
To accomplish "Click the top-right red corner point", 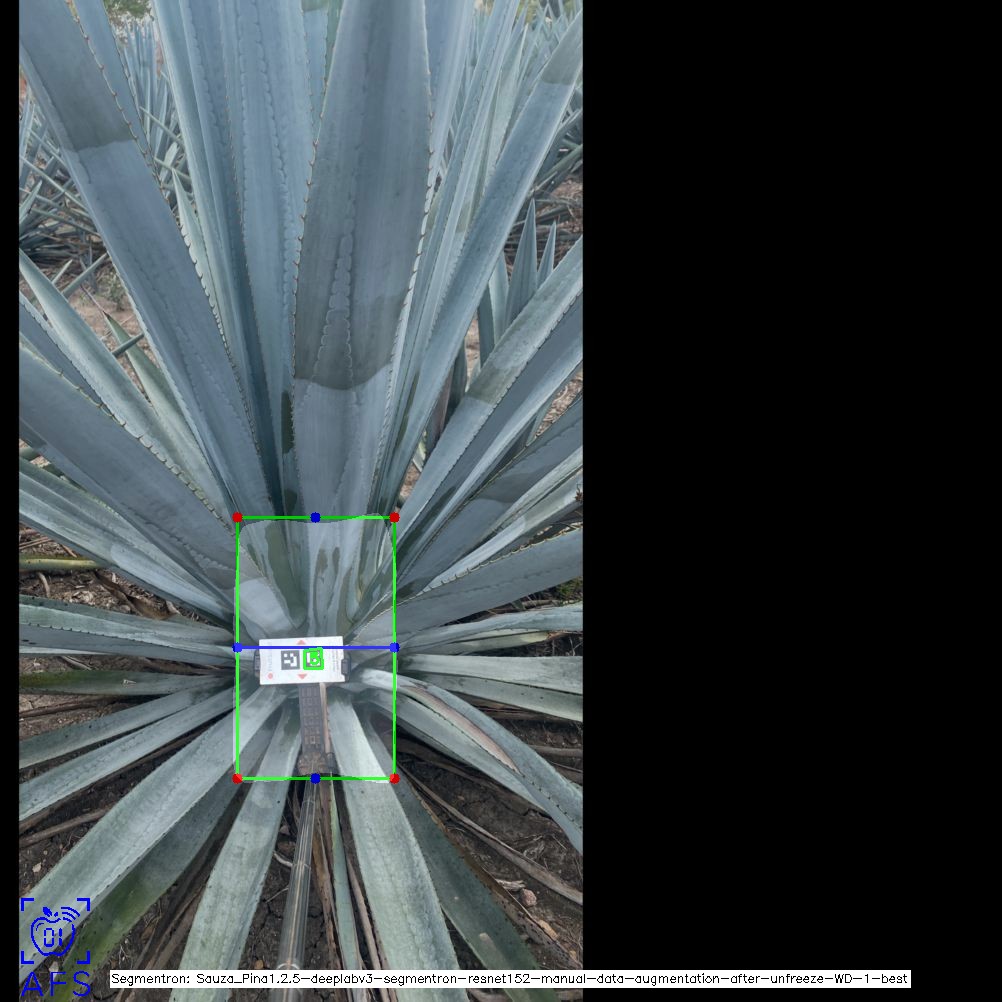I will [394, 517].
